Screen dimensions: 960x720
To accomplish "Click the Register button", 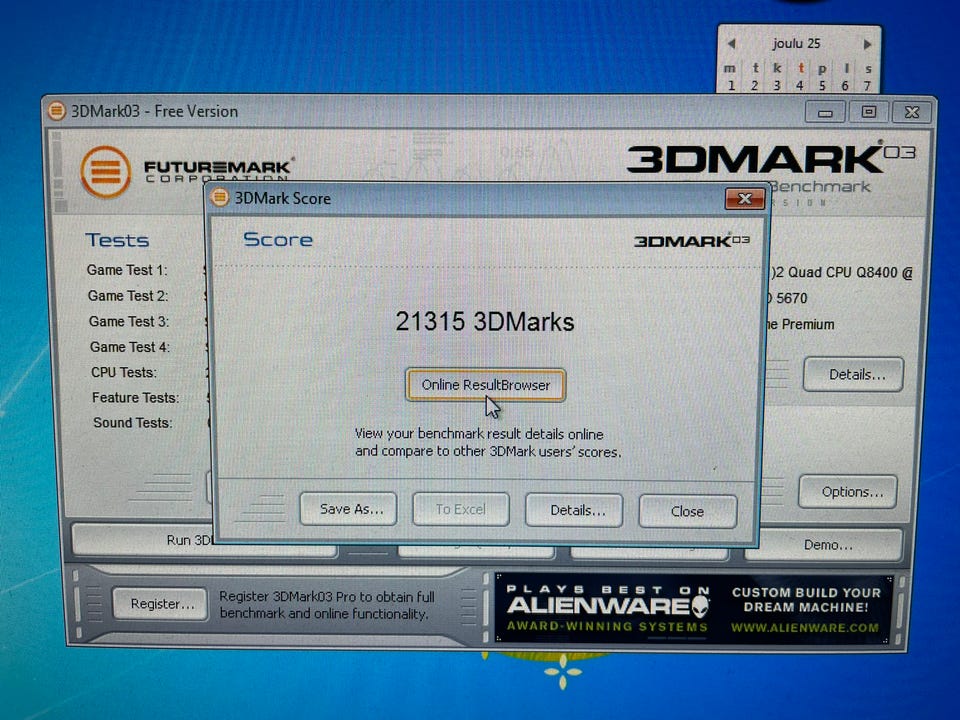I will [160, 604].
